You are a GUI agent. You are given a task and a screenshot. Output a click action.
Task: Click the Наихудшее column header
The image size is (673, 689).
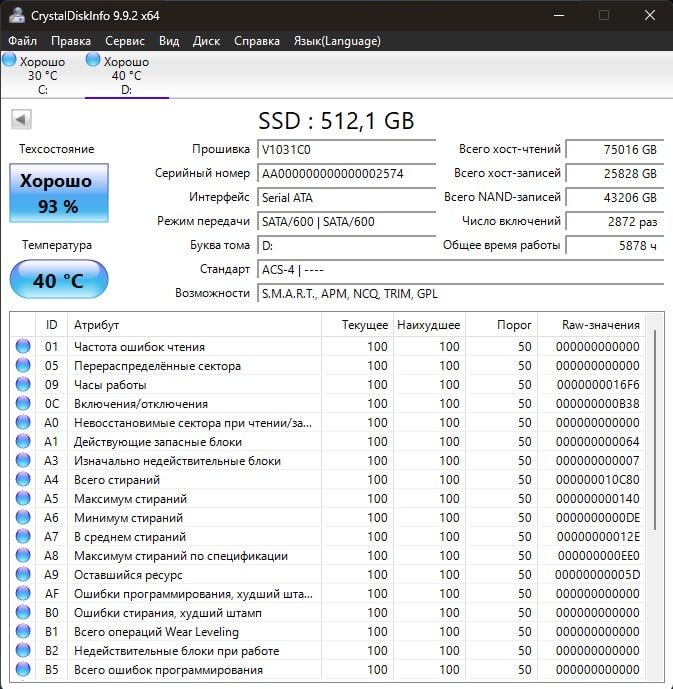(x=429, y=325)
